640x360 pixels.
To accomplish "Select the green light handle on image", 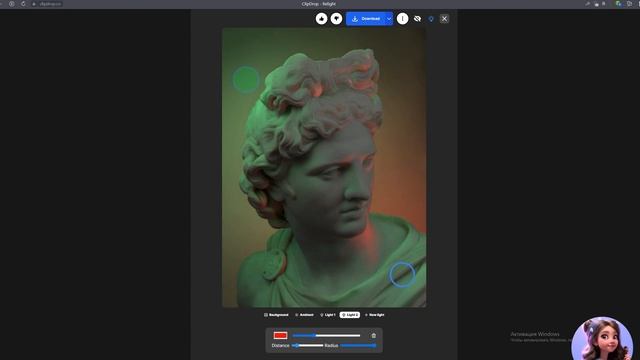I will coord(246,80).
